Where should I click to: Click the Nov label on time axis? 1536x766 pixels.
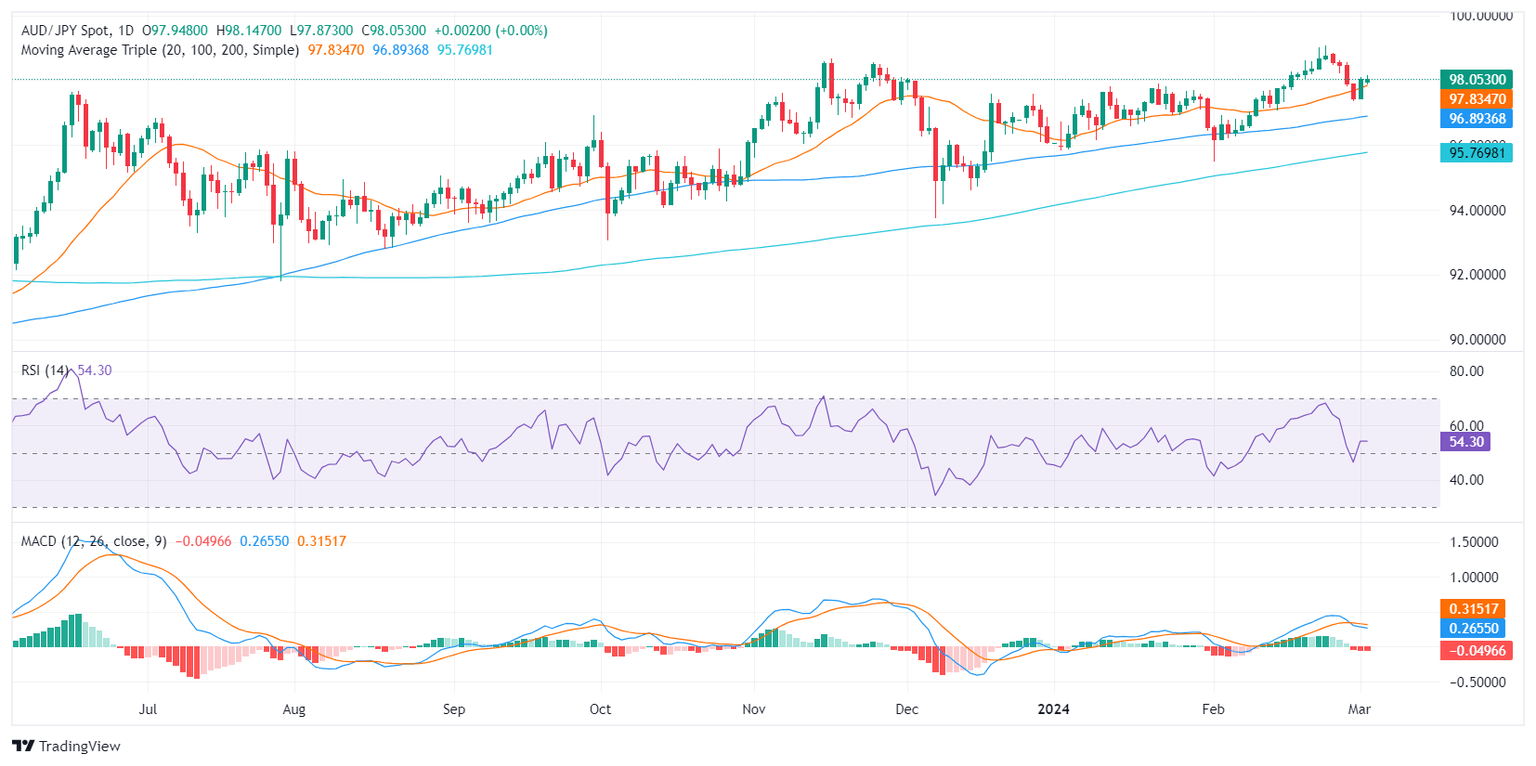coord(754,709)
